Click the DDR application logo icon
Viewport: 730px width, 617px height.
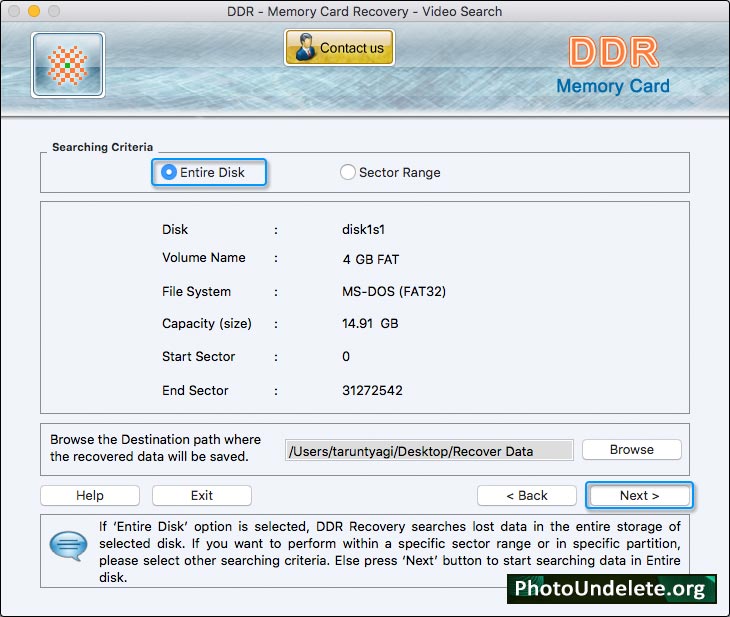[68, 65]
